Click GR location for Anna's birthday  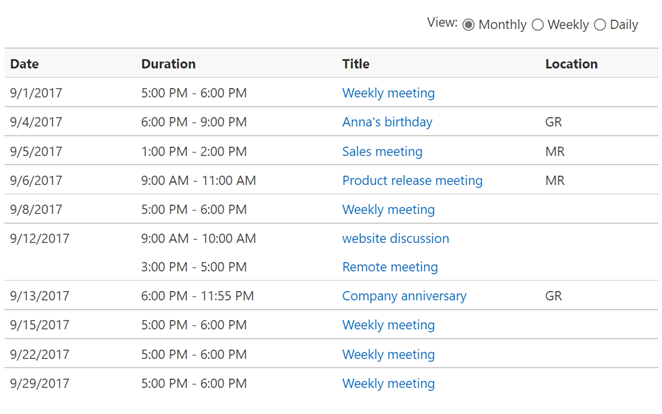pos(553,122)
